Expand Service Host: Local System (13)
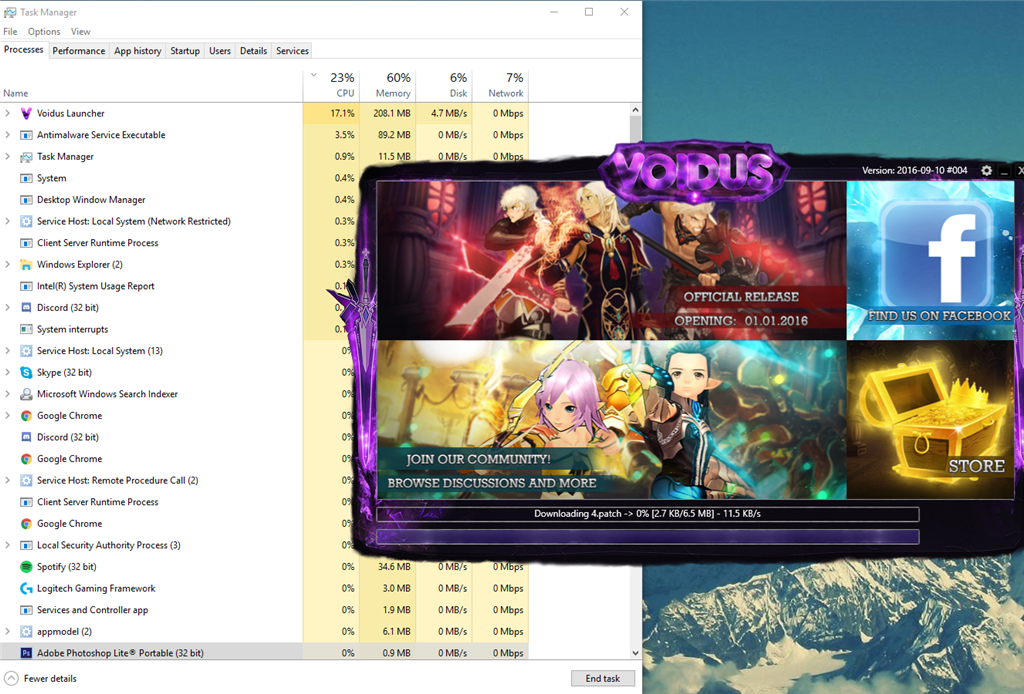This screenshot has width=1024, height=694. [7, 351]
